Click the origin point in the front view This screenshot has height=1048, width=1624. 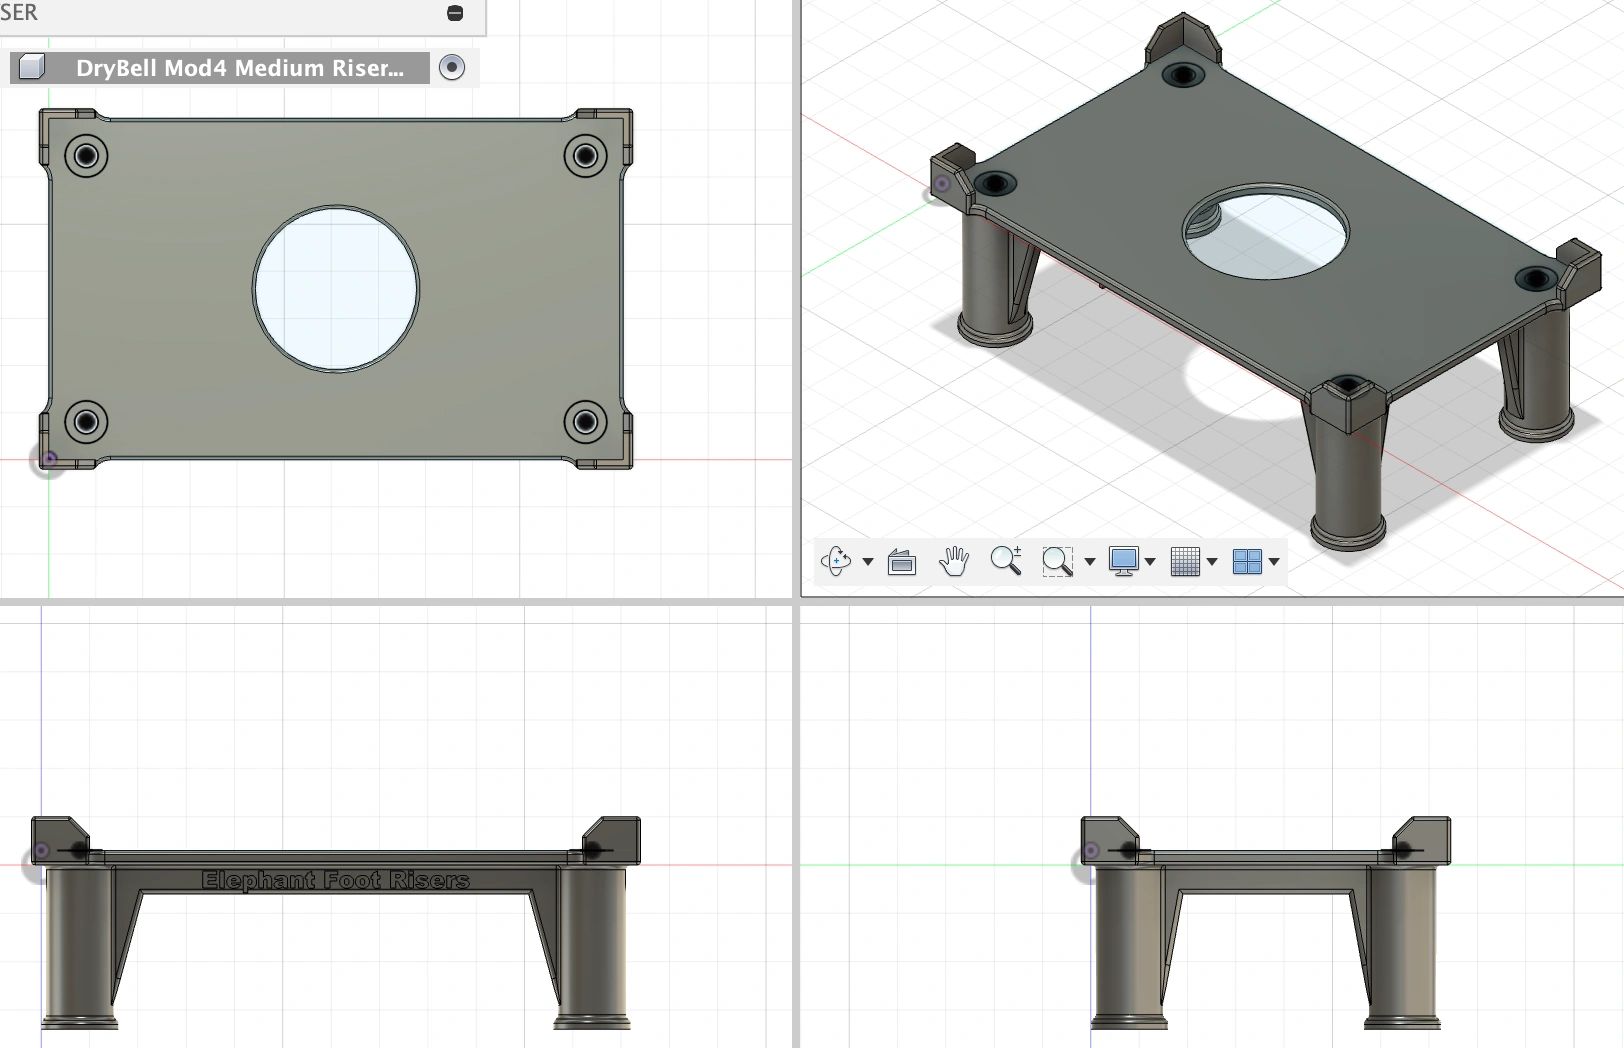click(41, 852)
